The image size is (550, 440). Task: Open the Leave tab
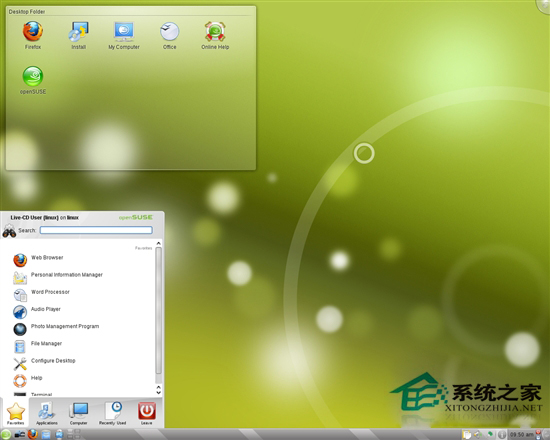tap(147, 413)
